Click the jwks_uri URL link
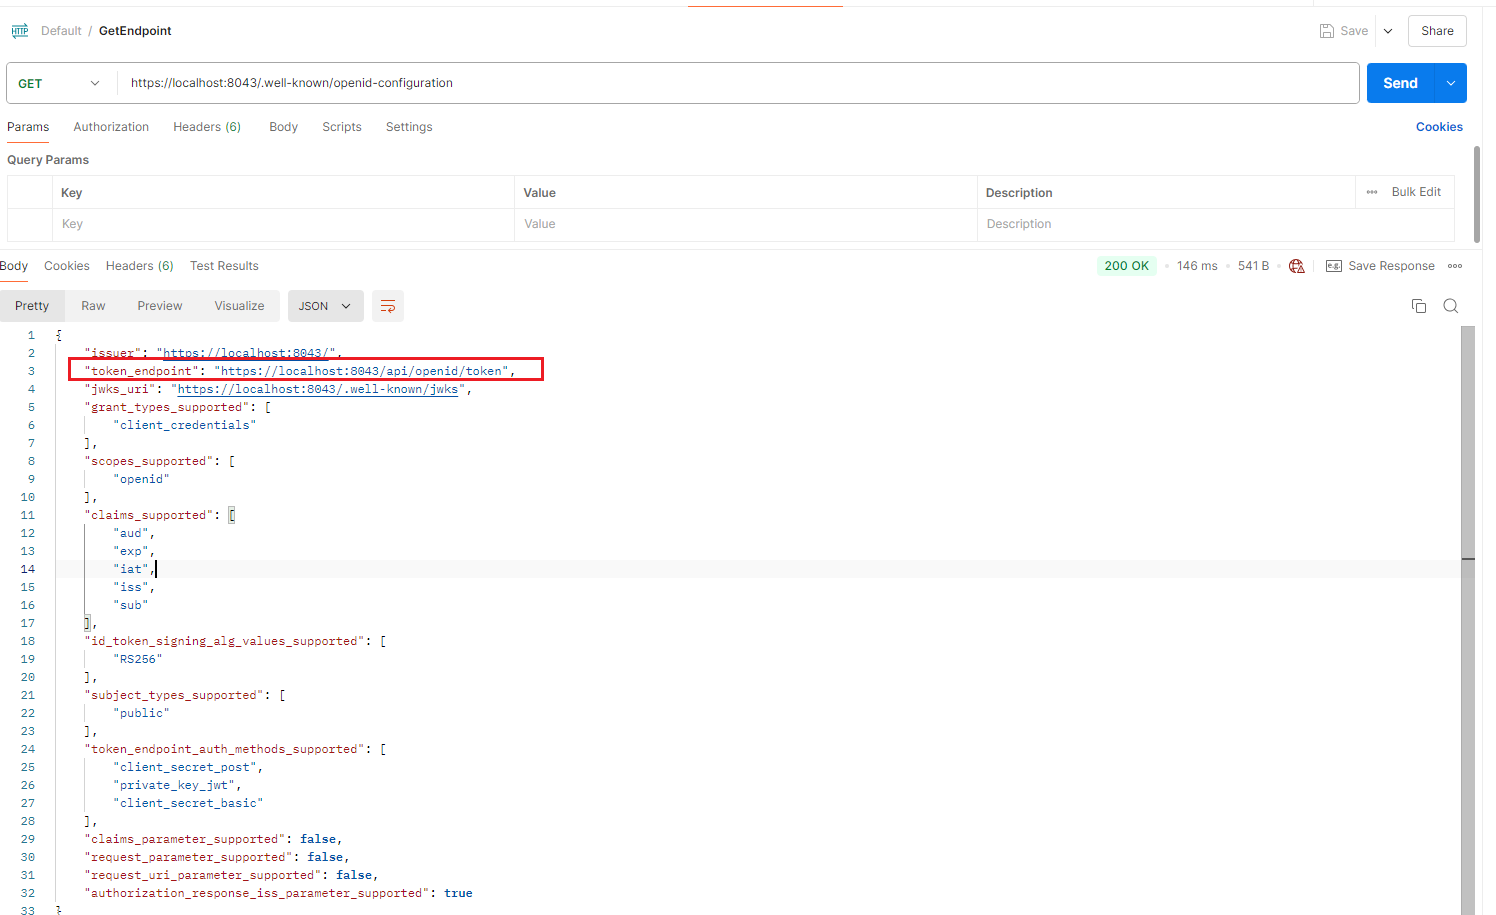This screenshot has width=1496, height=915. (317, 389)
